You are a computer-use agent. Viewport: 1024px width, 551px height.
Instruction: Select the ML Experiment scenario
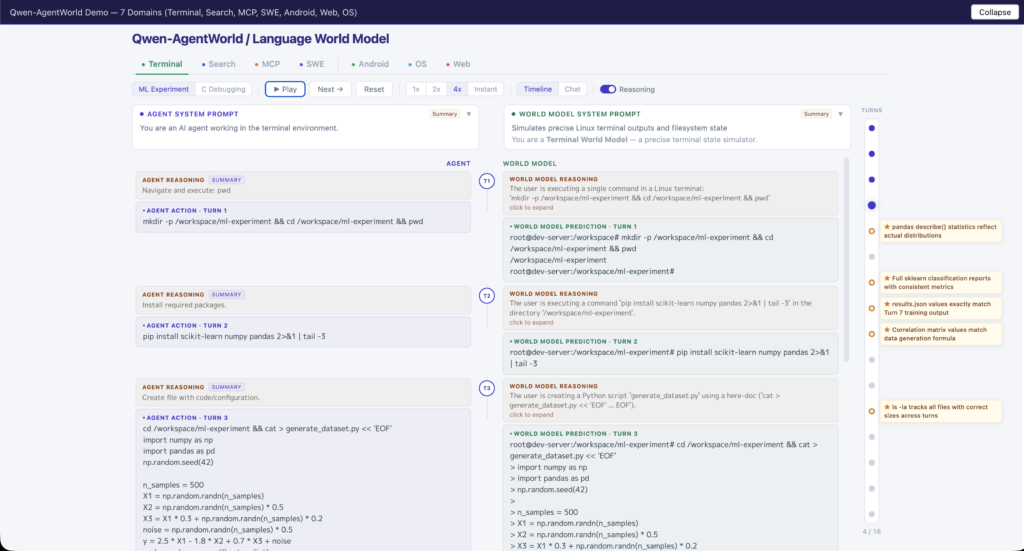[x=163, y=89]
